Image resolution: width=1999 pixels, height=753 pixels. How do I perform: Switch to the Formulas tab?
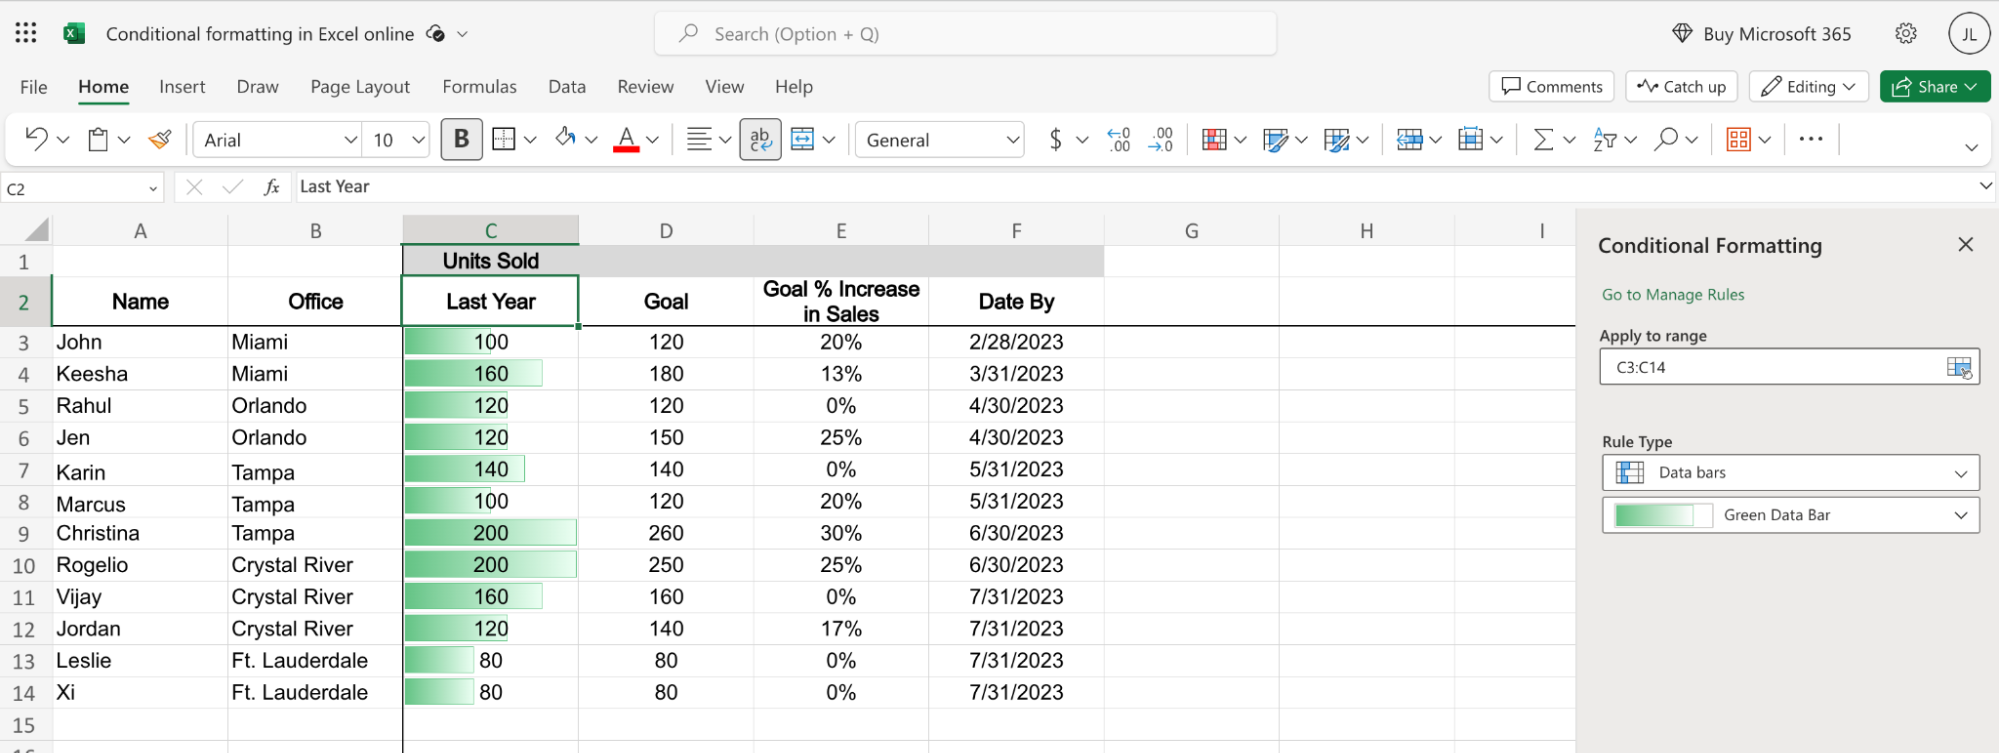pos(480,87)
